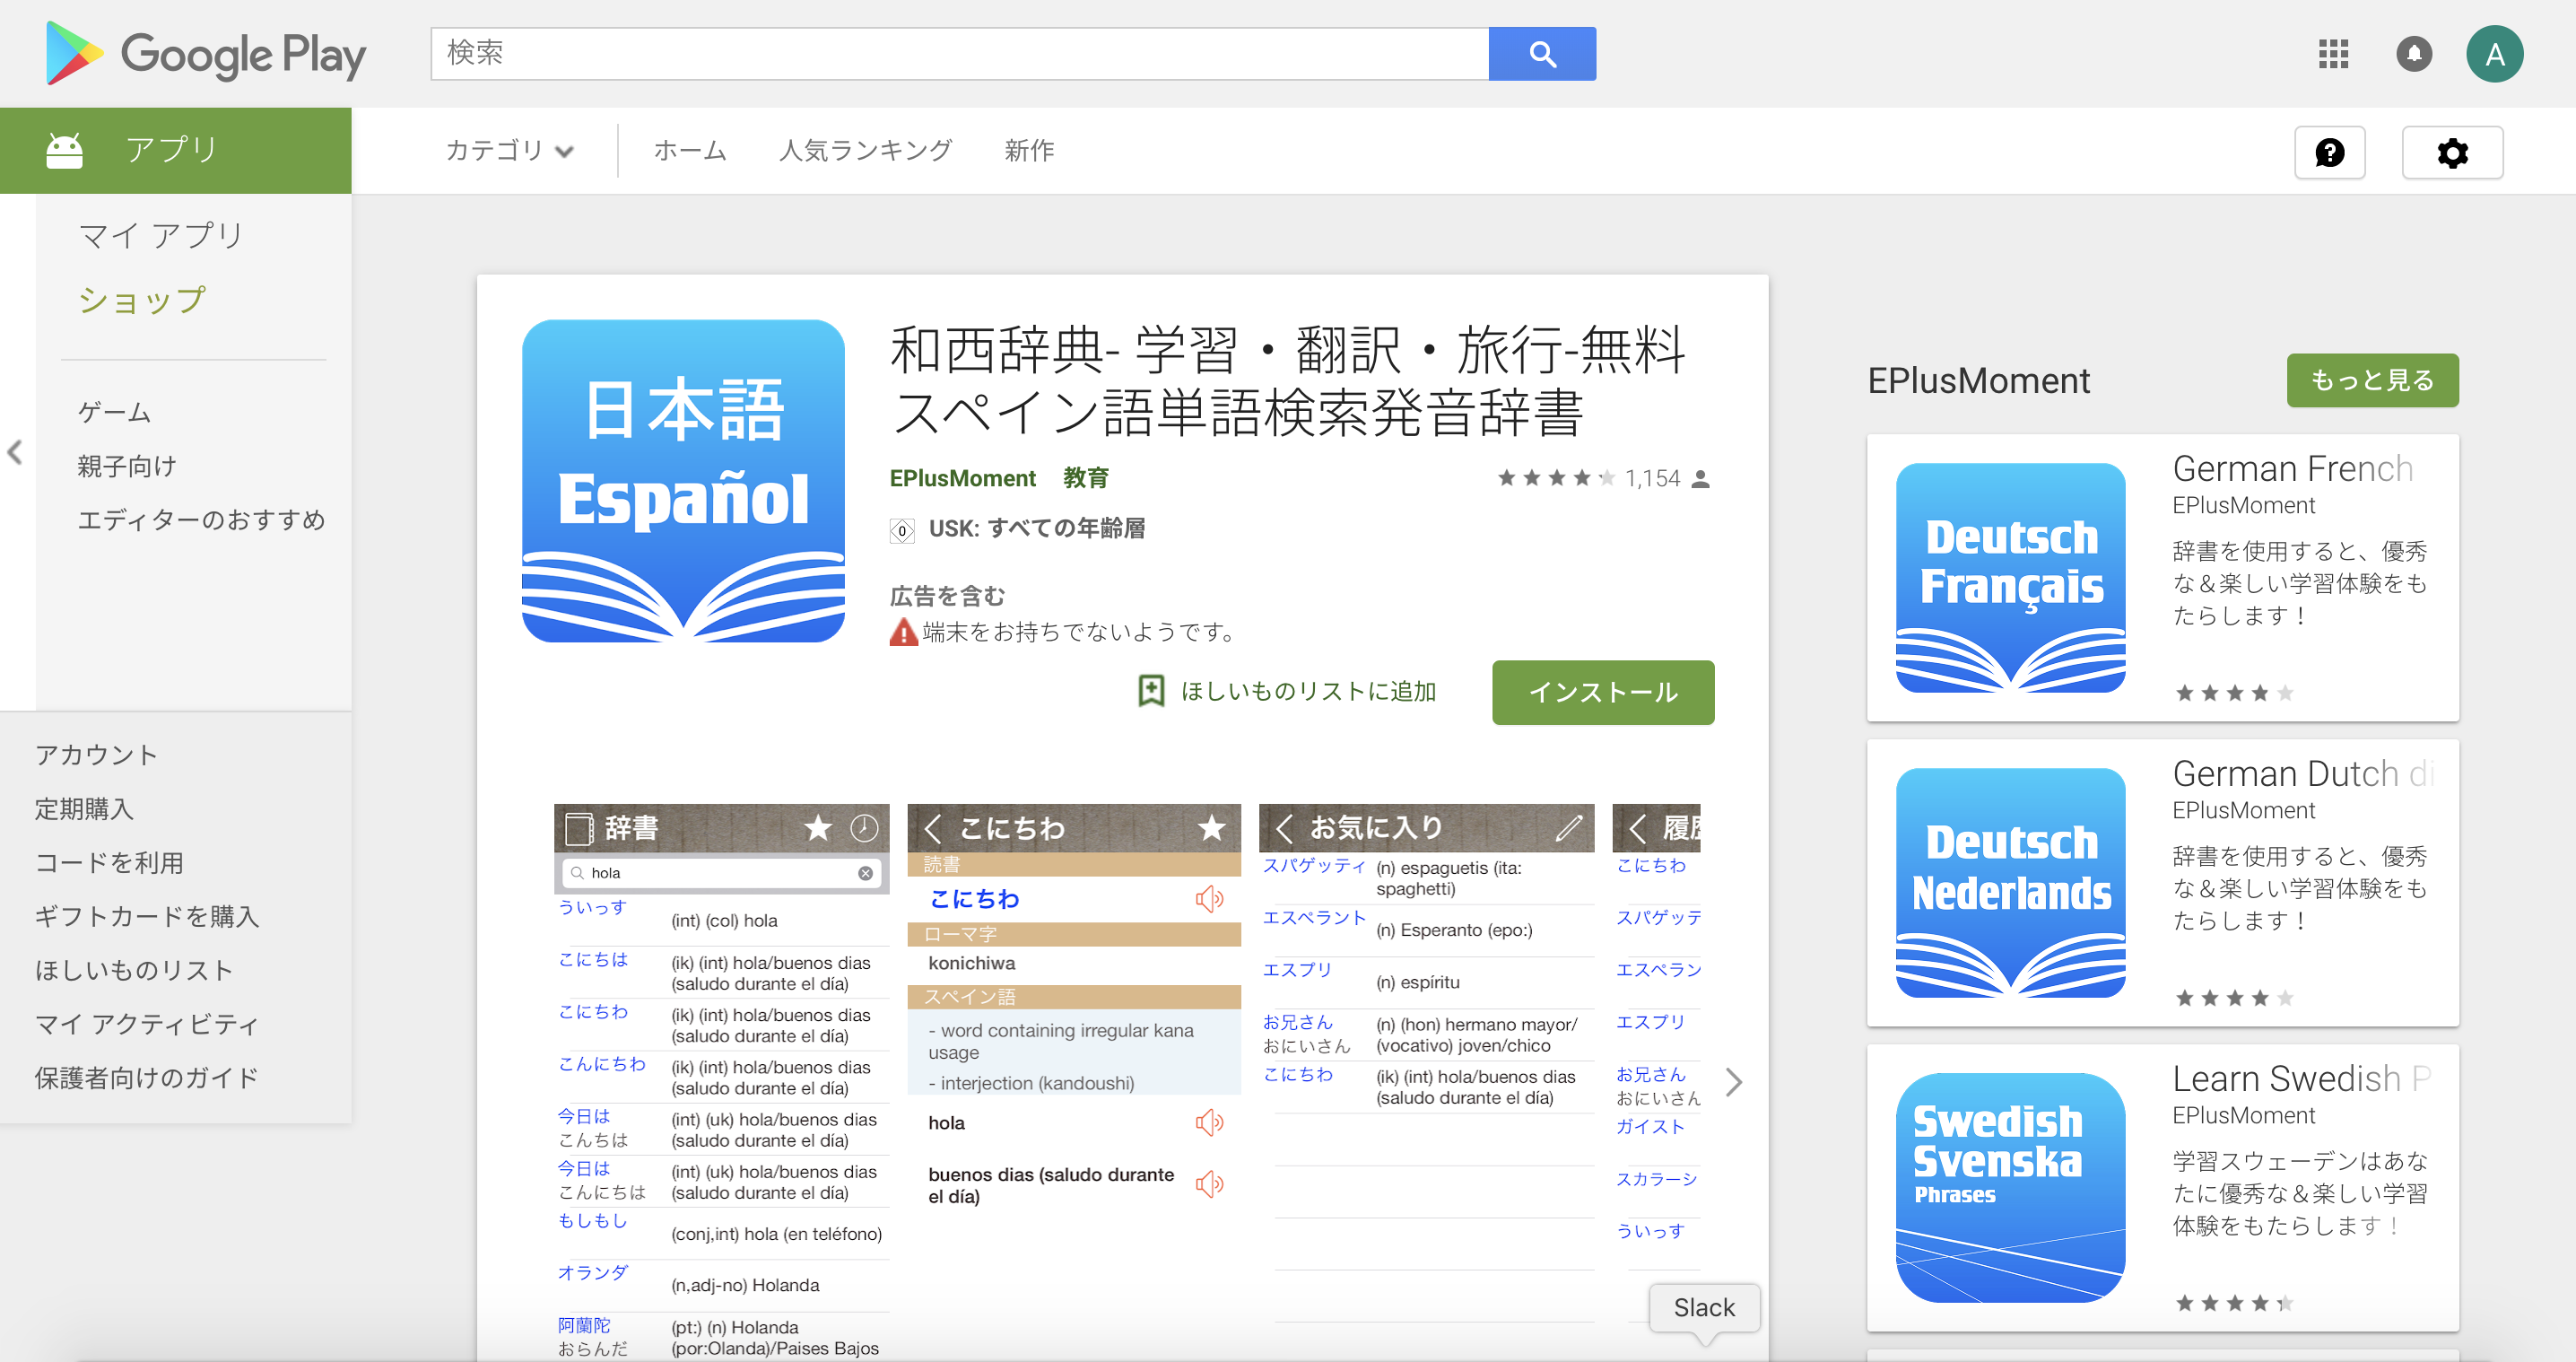Click the EPlusMoment section heading on the right

pyautogui.click(x=1978, y=381)
